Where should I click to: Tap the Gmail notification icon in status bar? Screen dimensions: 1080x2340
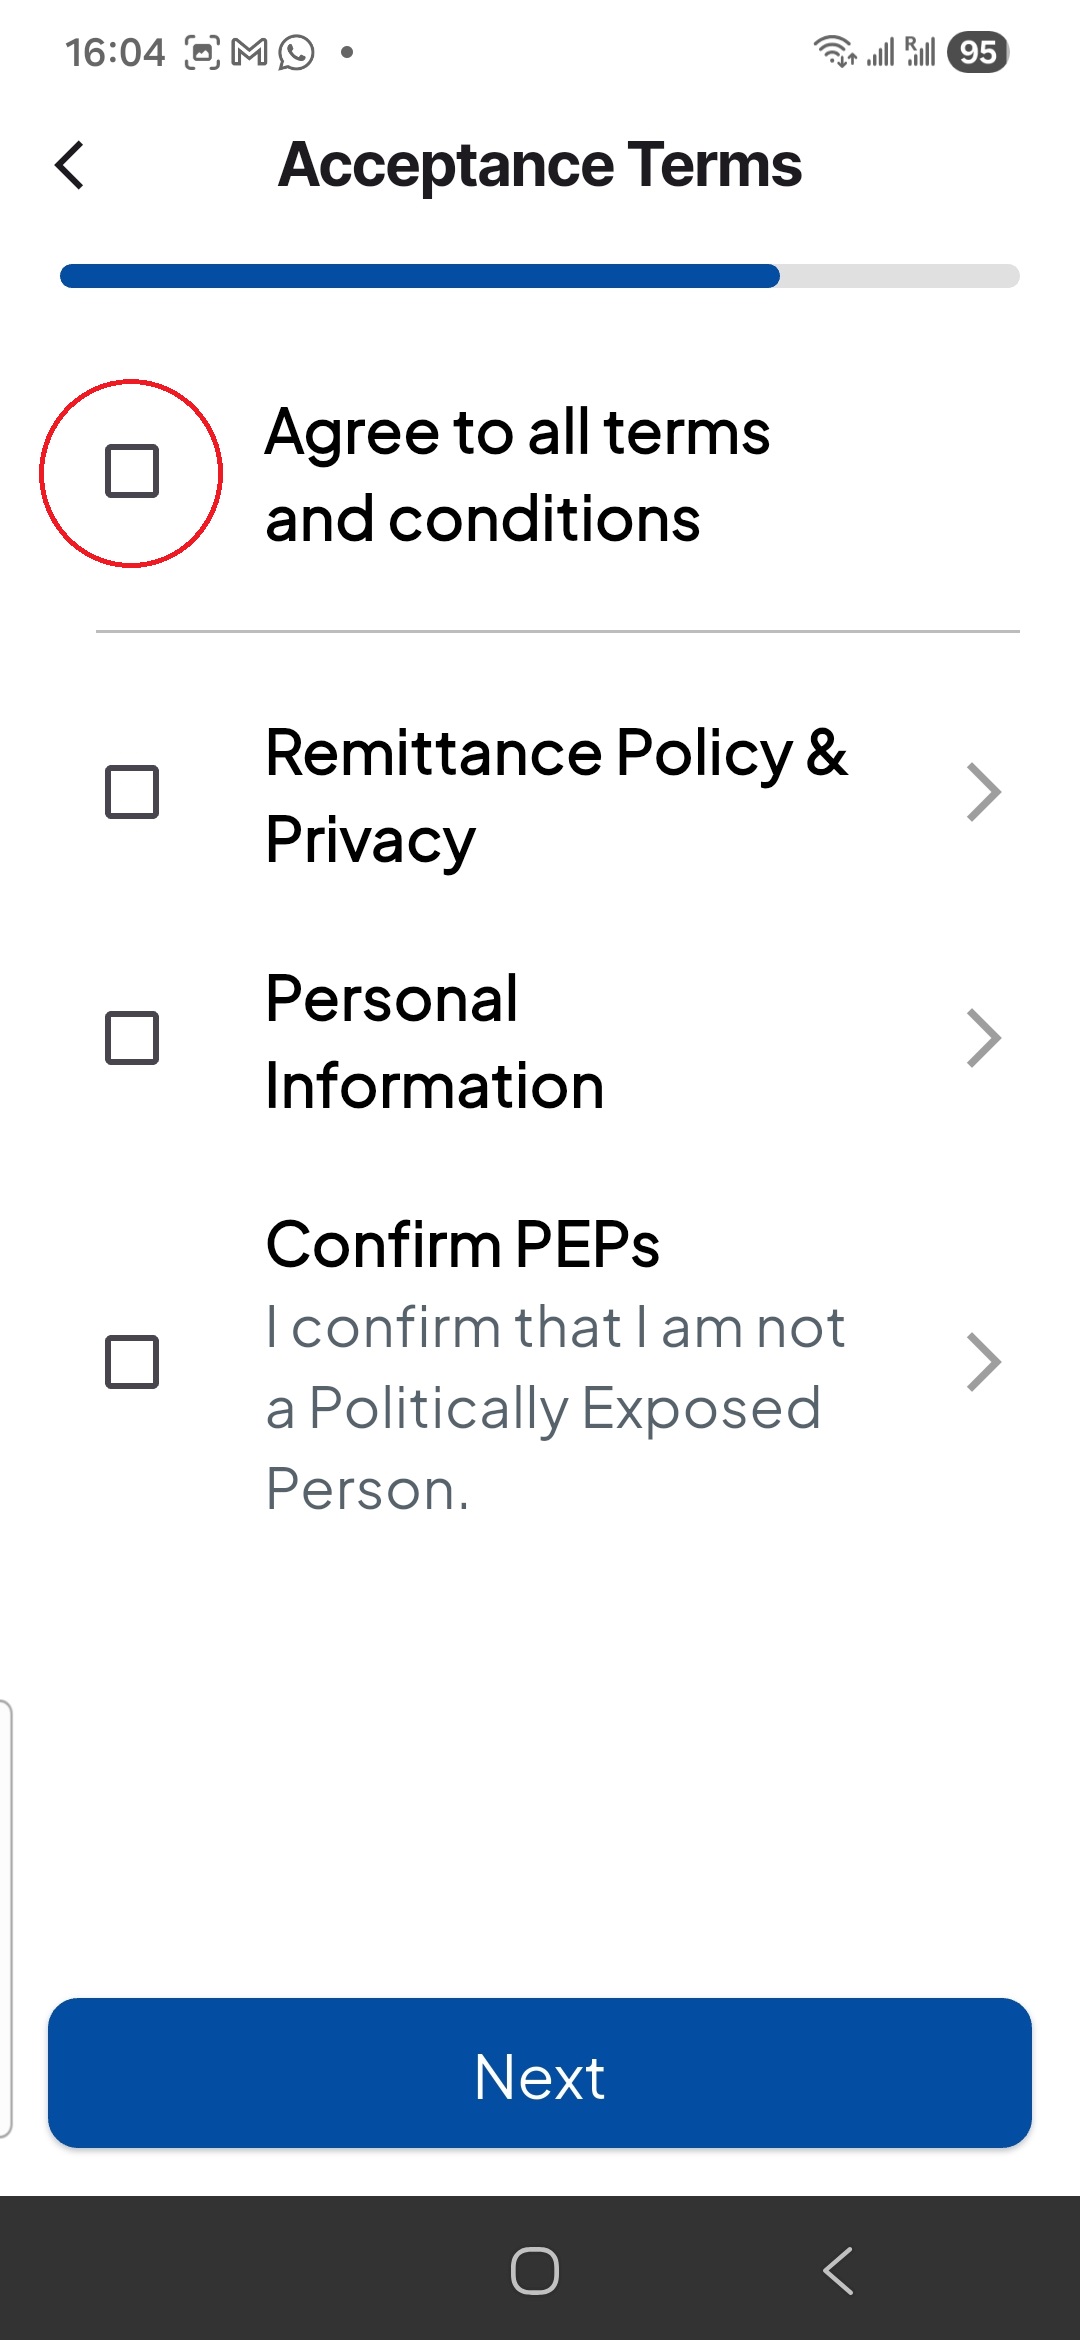tap(249, 52)
